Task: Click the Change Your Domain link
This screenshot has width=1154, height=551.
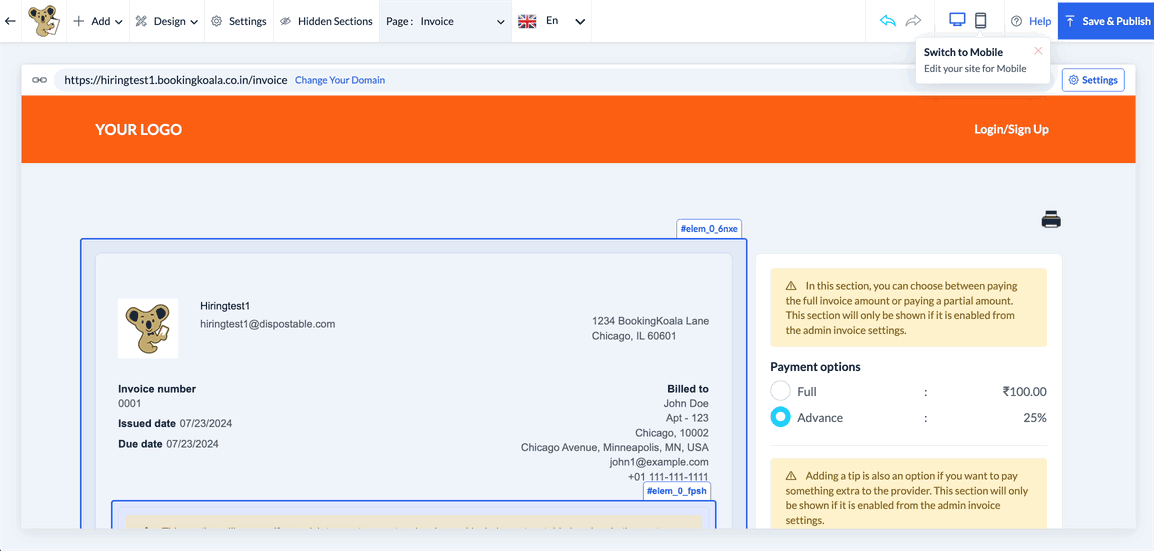Action: [340, 80]
